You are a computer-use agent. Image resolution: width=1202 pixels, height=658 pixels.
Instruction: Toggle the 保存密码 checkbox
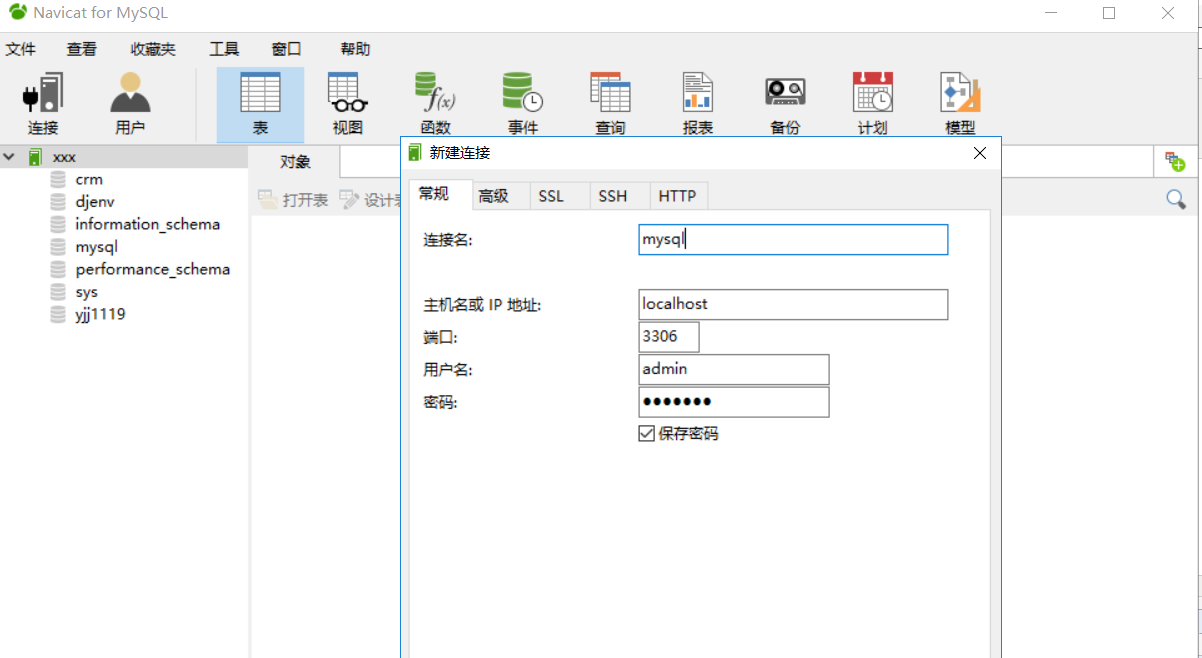point(646,433)
